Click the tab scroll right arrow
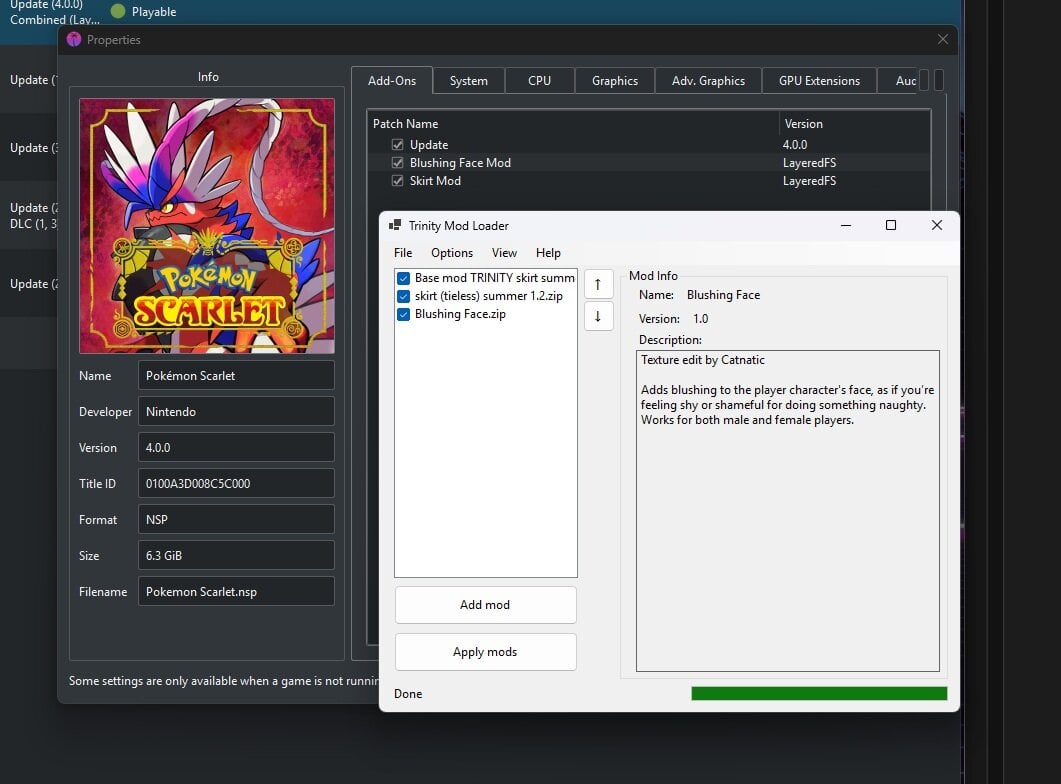Image resolution: width=1061 pixels, height=784 pixels. 939,80
